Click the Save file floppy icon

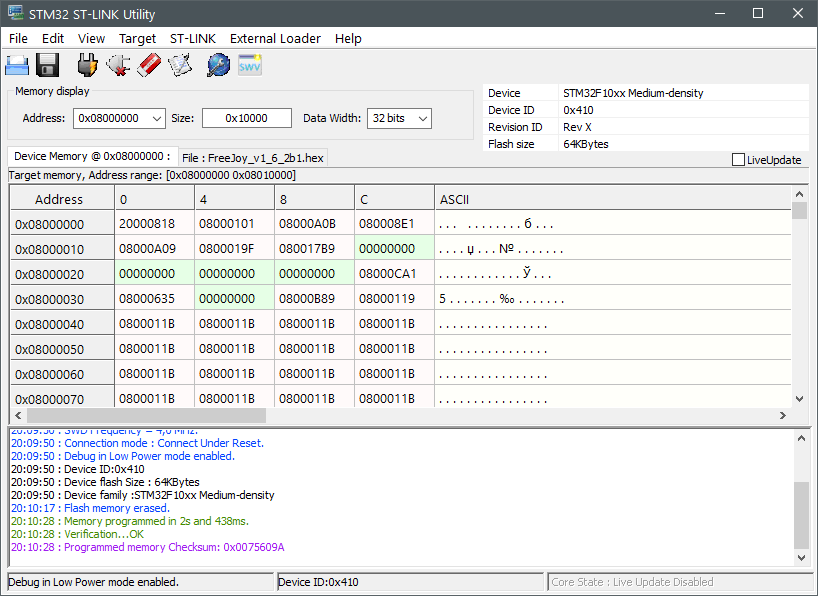point(47,66)
